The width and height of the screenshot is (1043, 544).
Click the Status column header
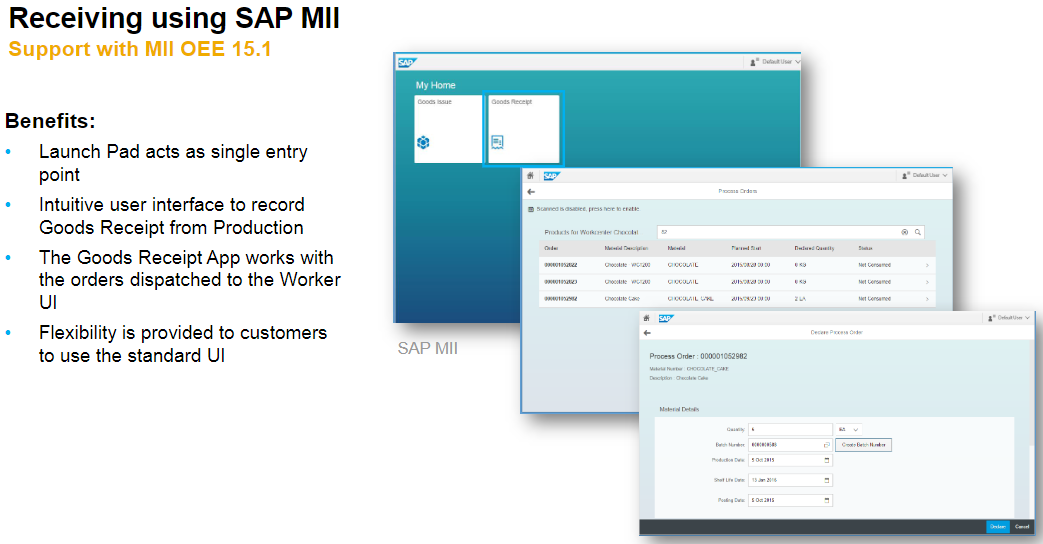coord(865,248)
